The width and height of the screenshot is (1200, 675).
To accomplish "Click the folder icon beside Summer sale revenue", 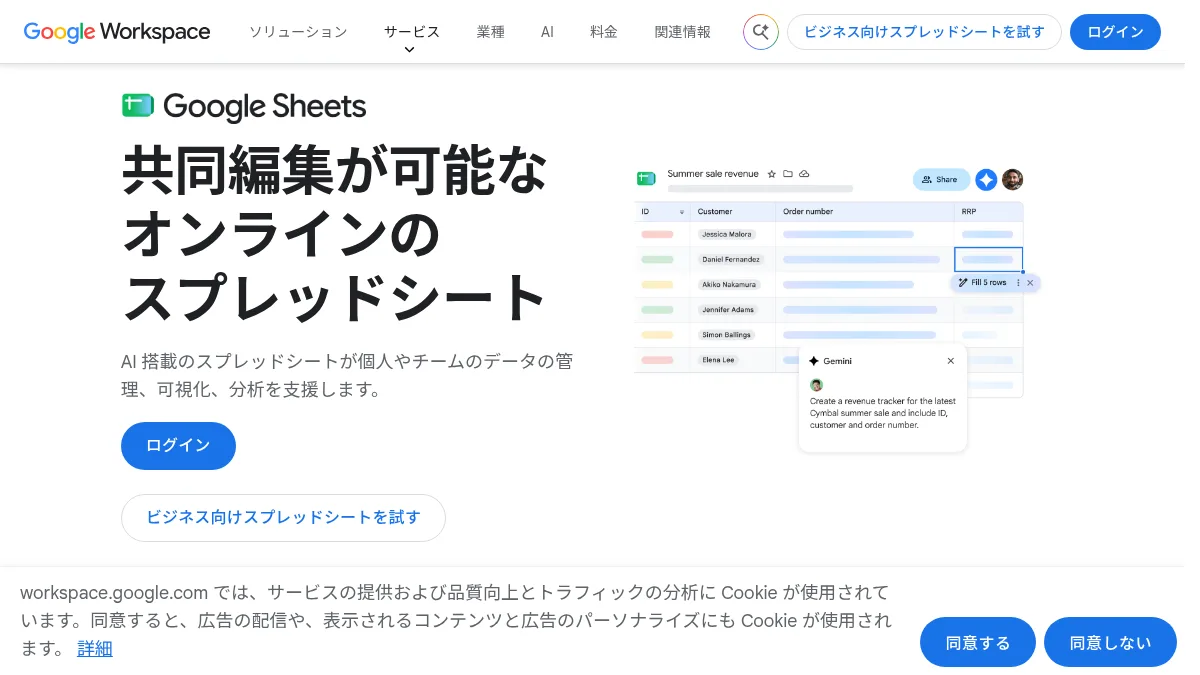I will pyautogui.click(x=788, y=174).
